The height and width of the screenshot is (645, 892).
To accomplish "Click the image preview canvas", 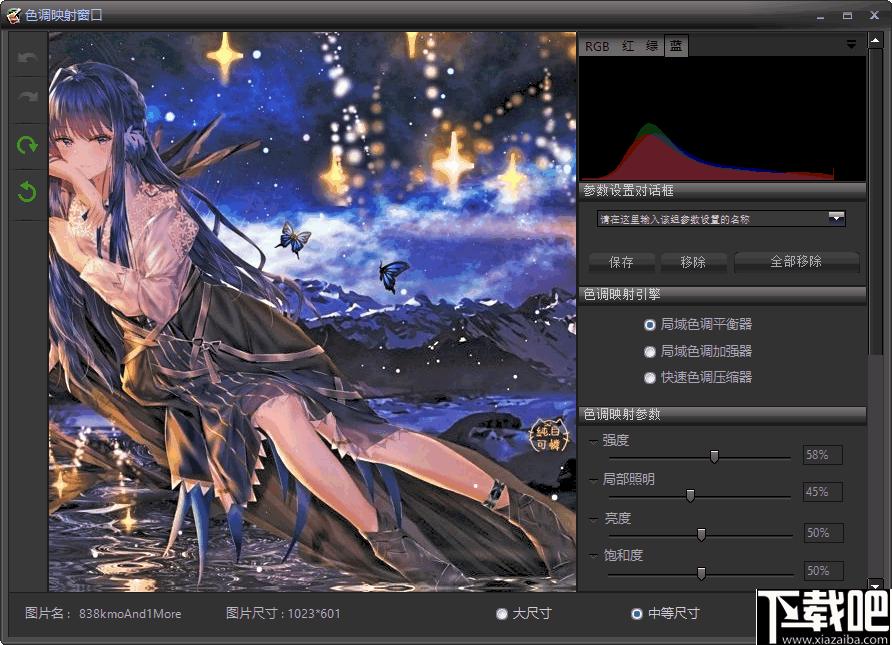I will (312, 312).
